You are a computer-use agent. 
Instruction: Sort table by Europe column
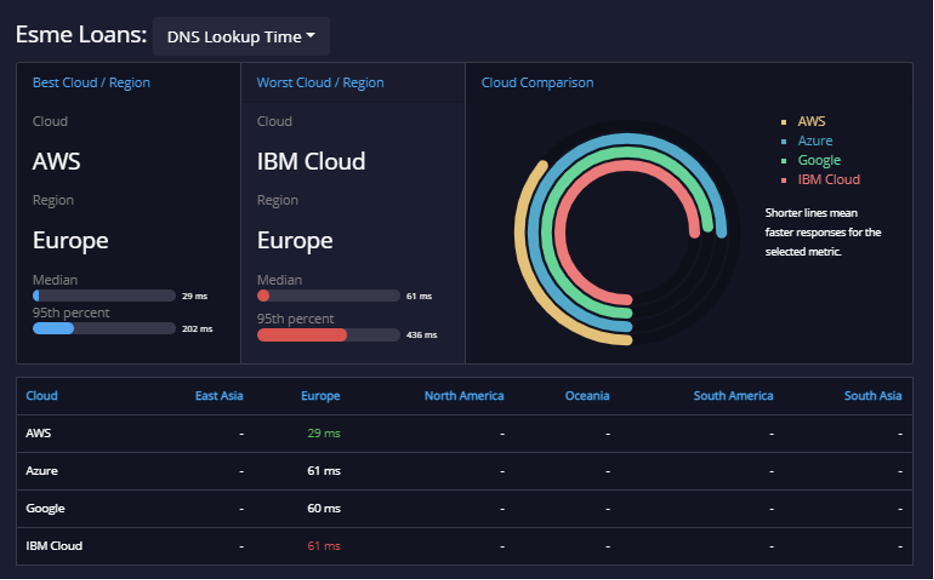tap(320, 396)
